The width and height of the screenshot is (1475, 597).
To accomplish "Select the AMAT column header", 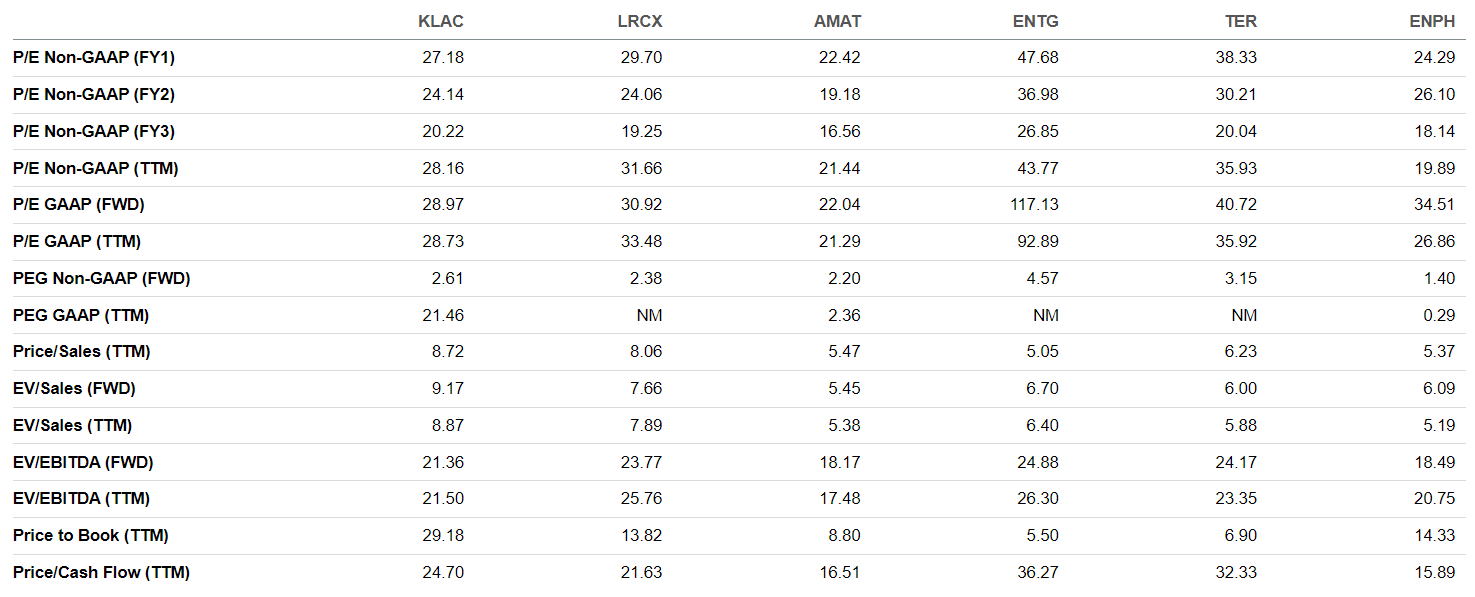I will tap(837, 21).
